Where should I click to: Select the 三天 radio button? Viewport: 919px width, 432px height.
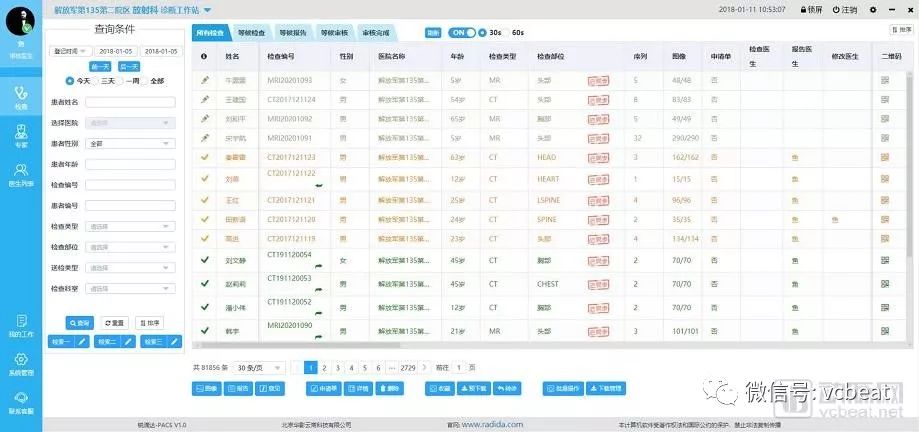pos(95,81)
